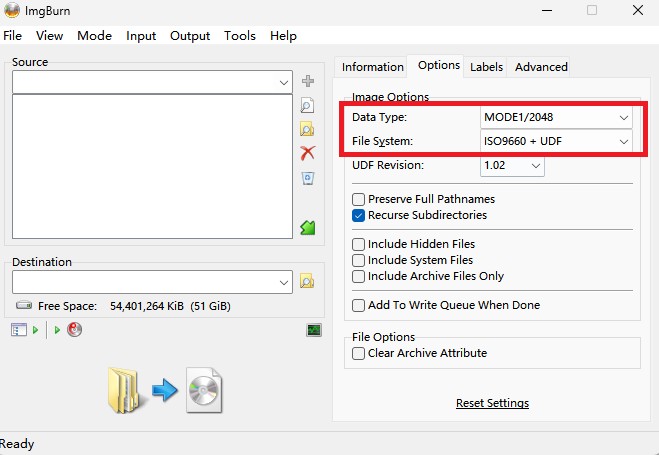Open the File System dropdown
This screenshot has width=659, height=455.
click(x=556, y=141)
